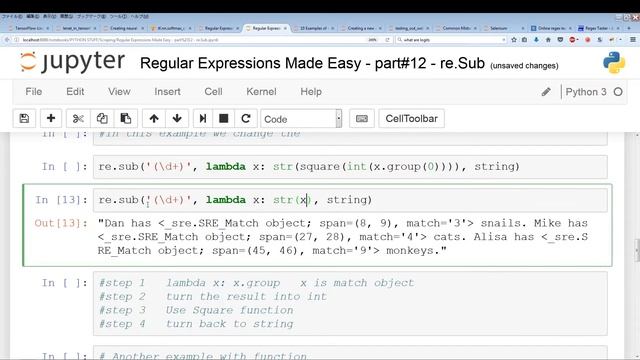Open the Cell menu
640x360 pixels.
coord(213,92)
